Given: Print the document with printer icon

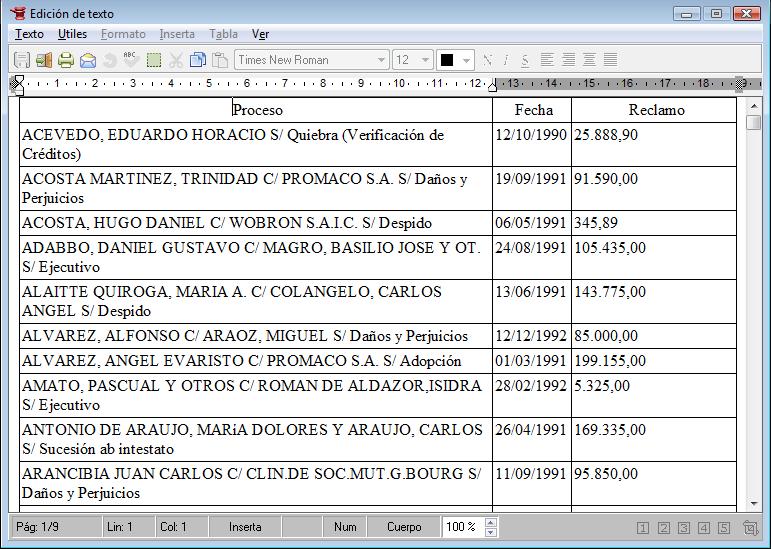Looking at the screenshot, I should [65, 60].
